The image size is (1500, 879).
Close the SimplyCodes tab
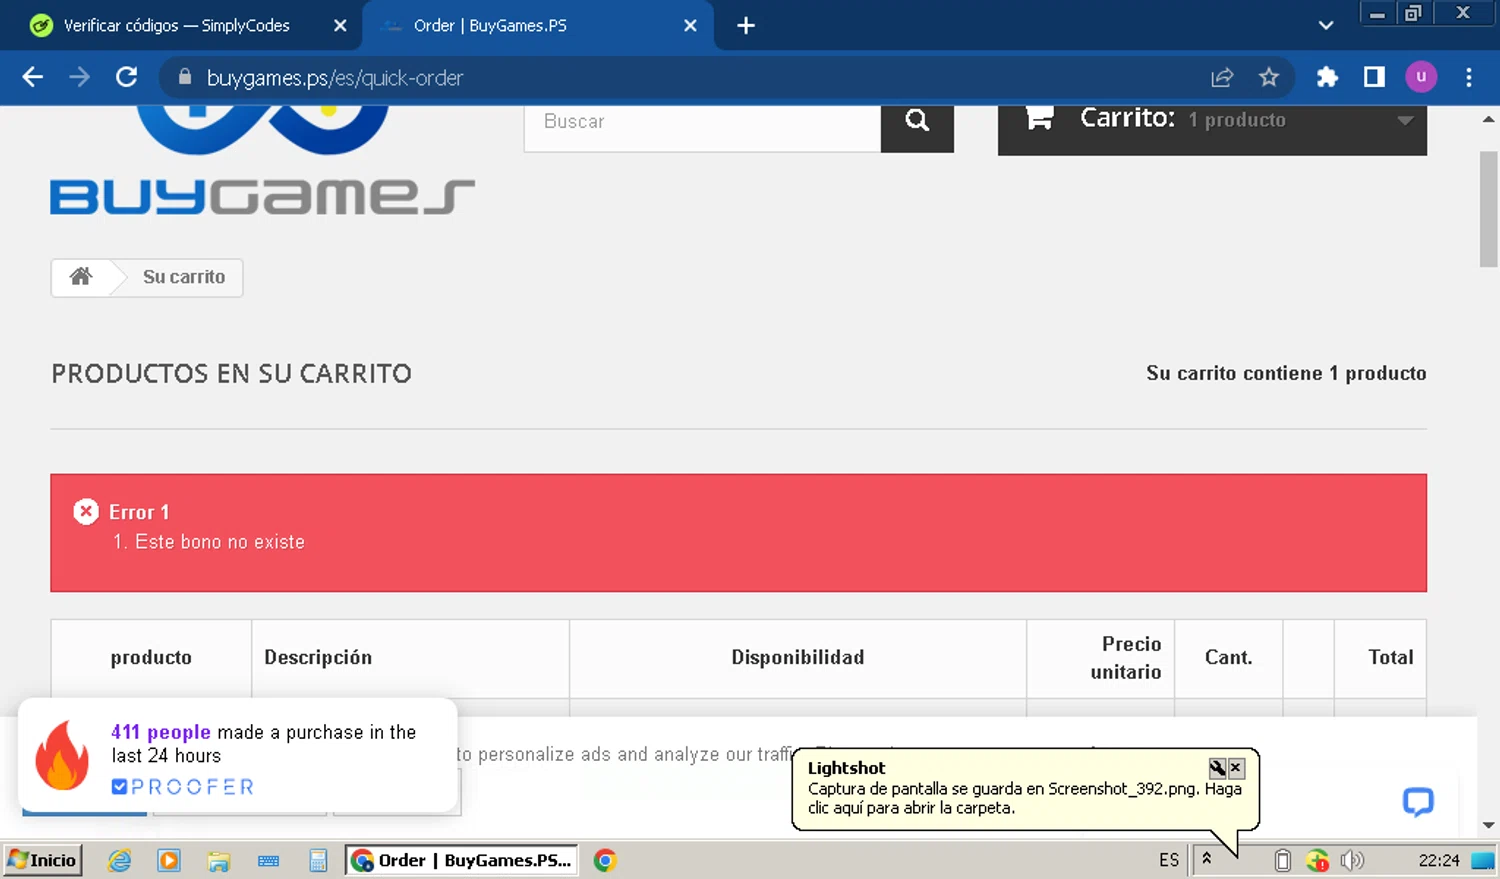[x=340, y=25]
